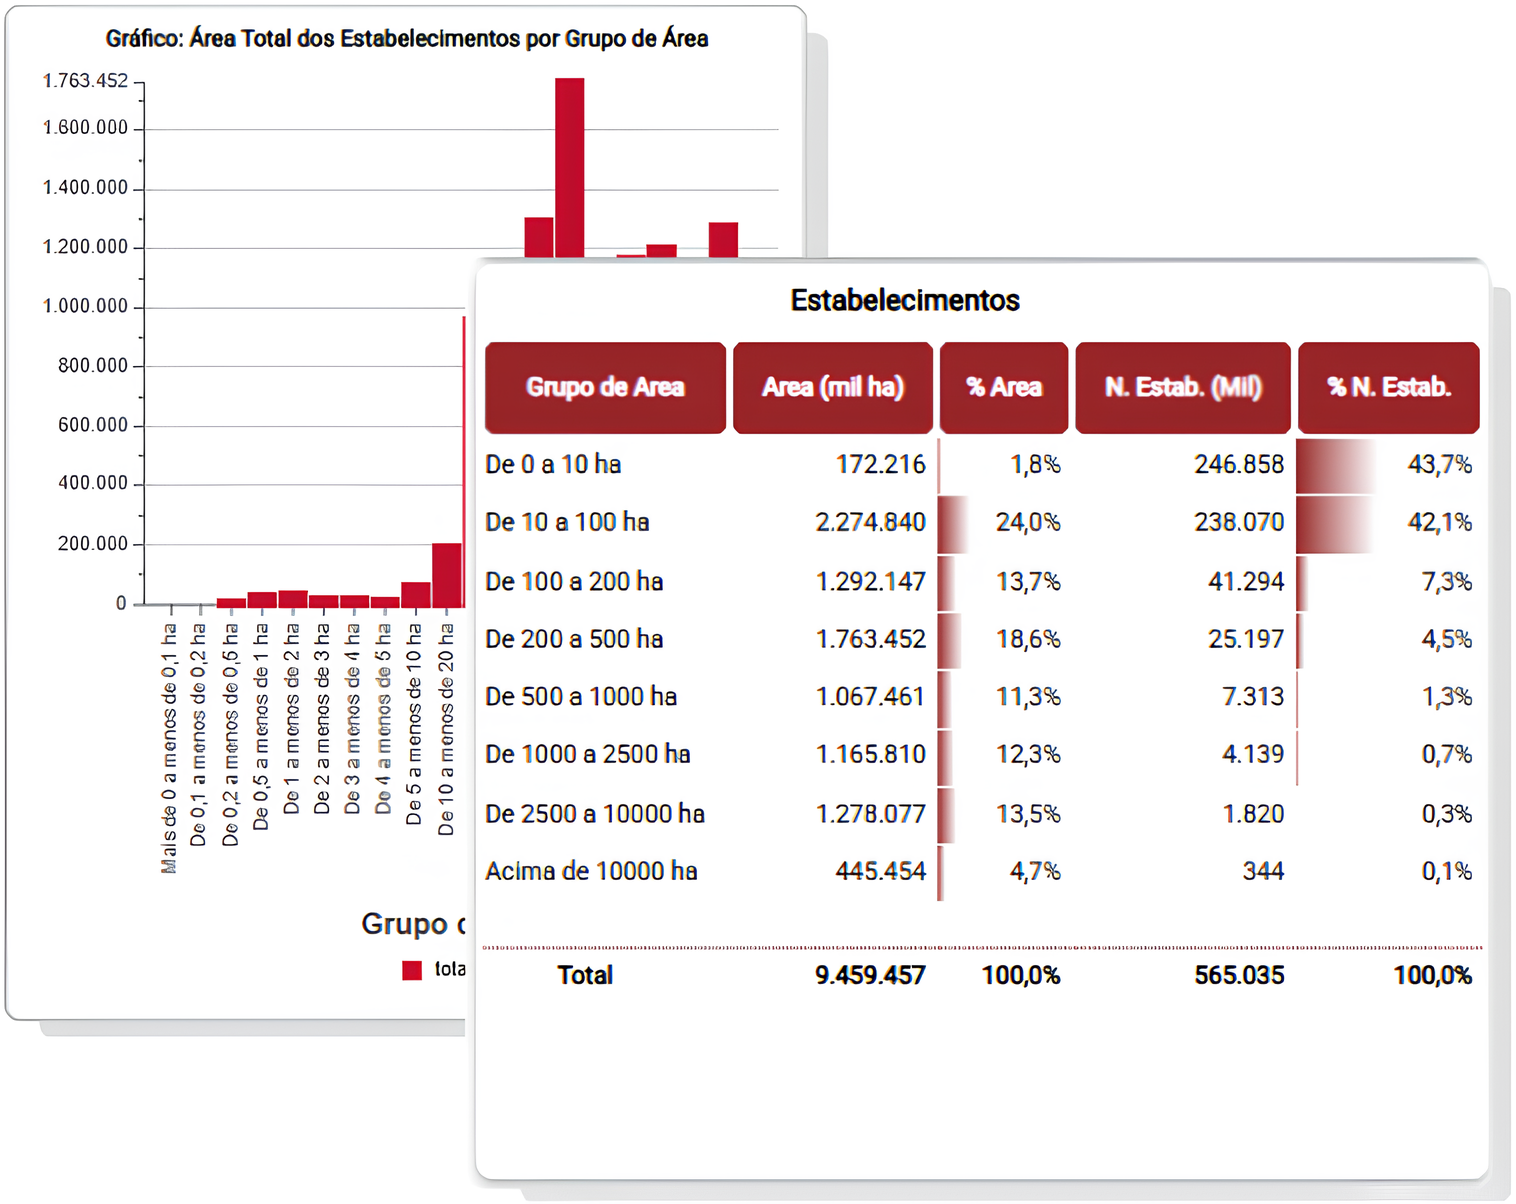Select the '% Area' column header

point(1003,388)
